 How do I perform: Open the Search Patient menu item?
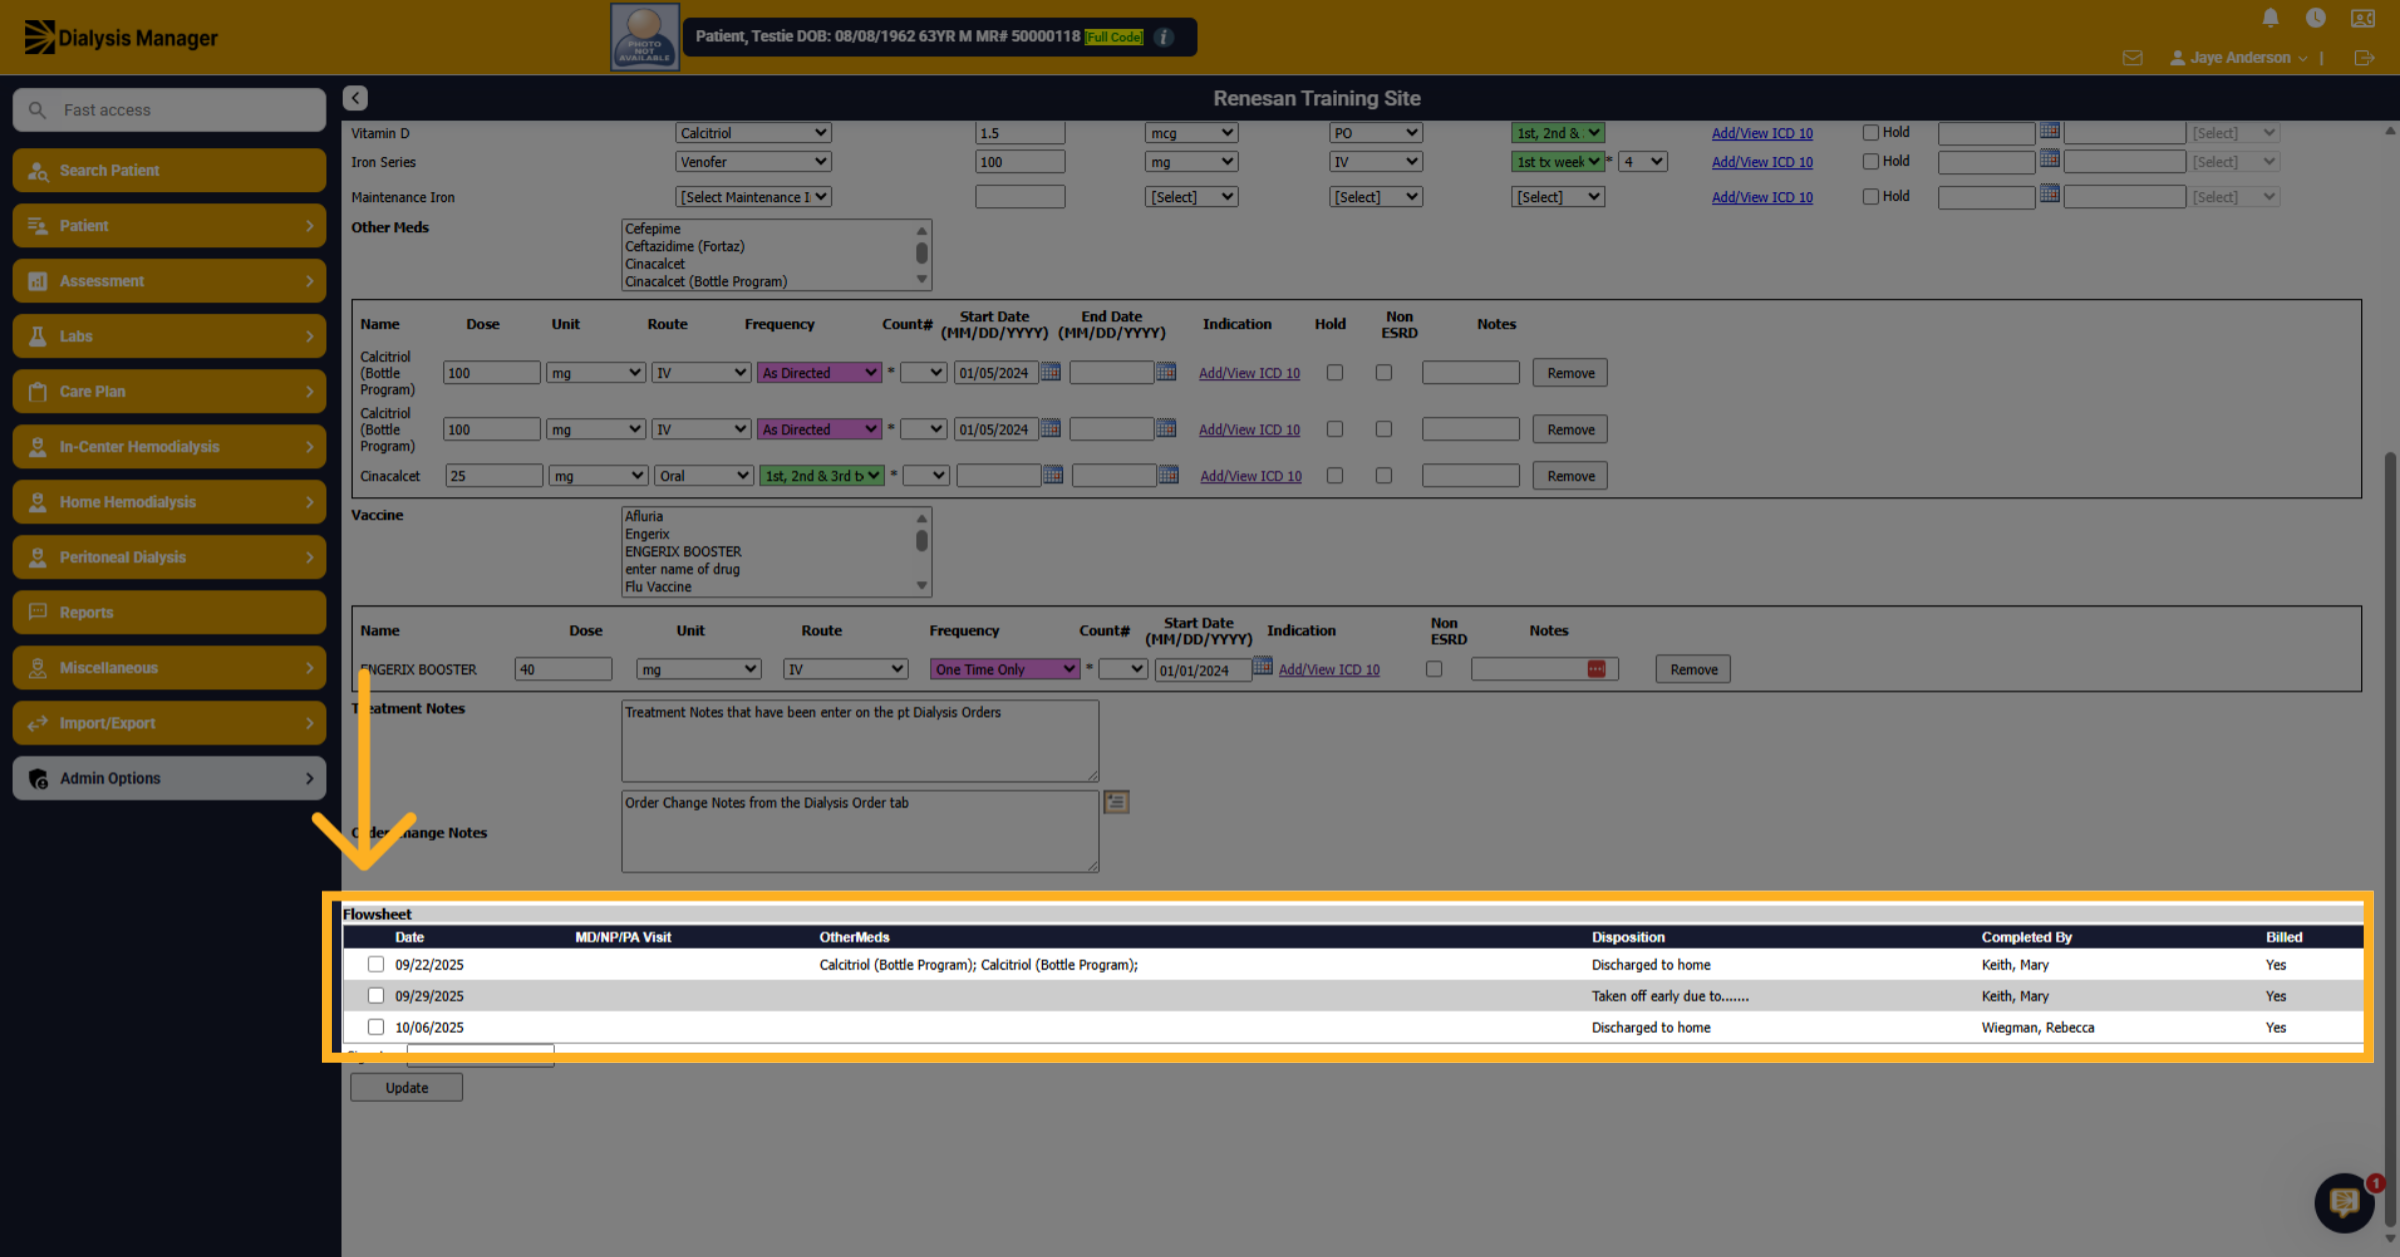(169, 170)
